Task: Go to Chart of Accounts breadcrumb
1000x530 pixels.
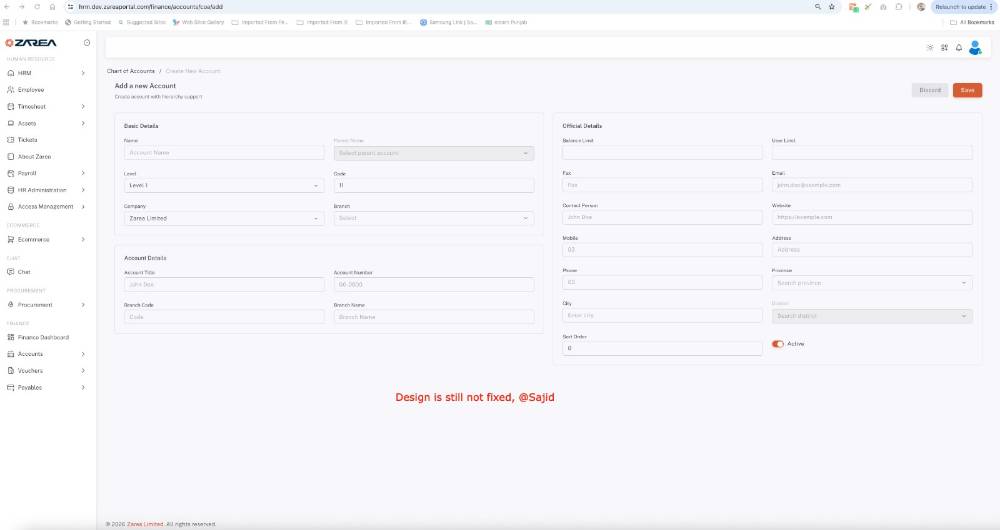Action: coord(131,71)
